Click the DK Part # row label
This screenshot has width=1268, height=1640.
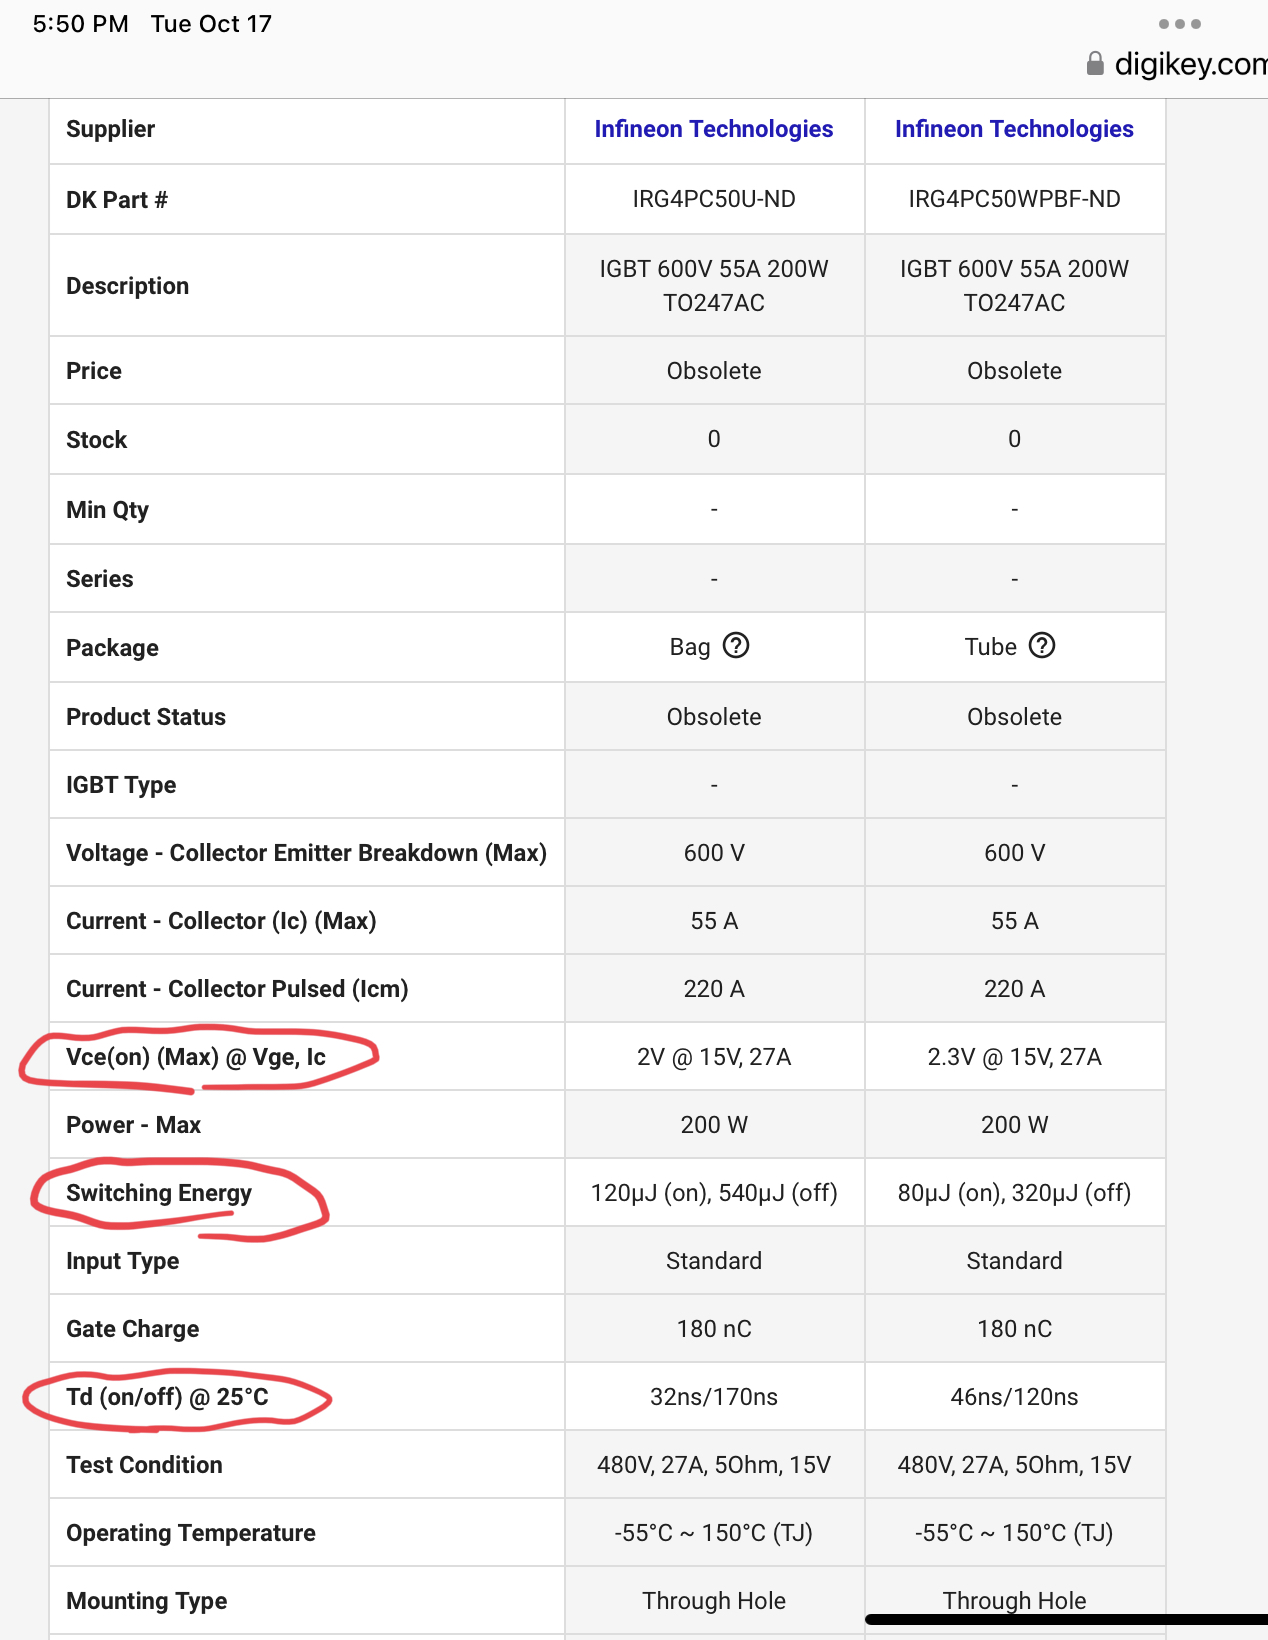pyautogui.click(x=117, y=200)
